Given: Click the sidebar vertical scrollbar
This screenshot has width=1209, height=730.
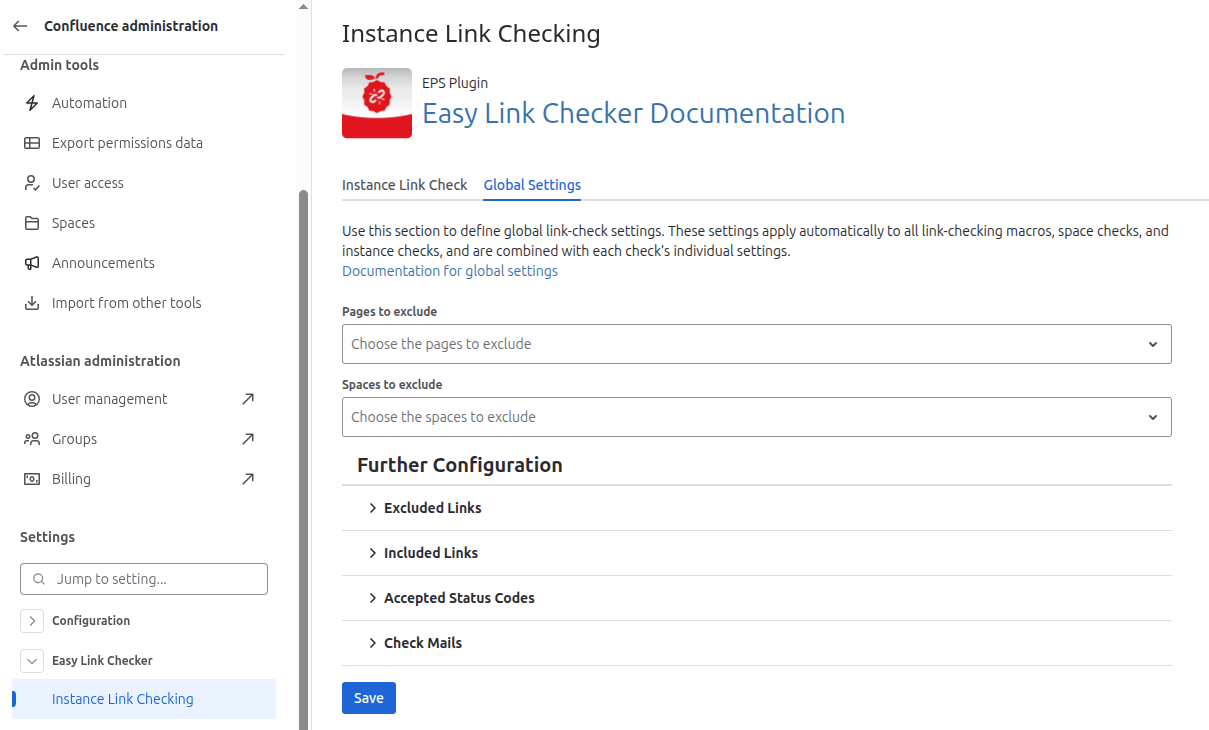Looking at the screenshot, I should point(303,460).
